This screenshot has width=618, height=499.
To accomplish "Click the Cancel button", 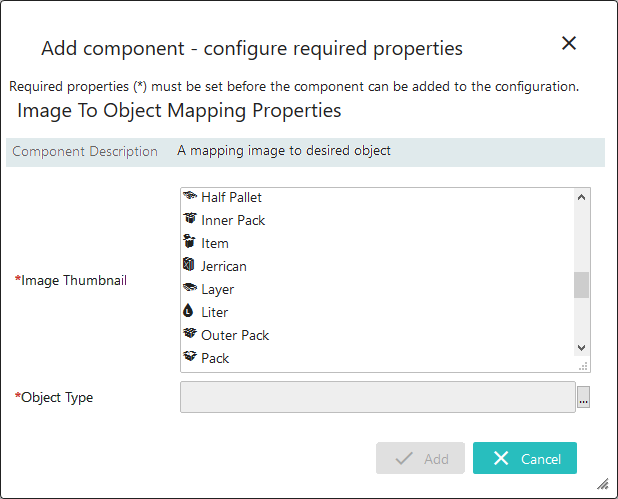I will [525, 458].
